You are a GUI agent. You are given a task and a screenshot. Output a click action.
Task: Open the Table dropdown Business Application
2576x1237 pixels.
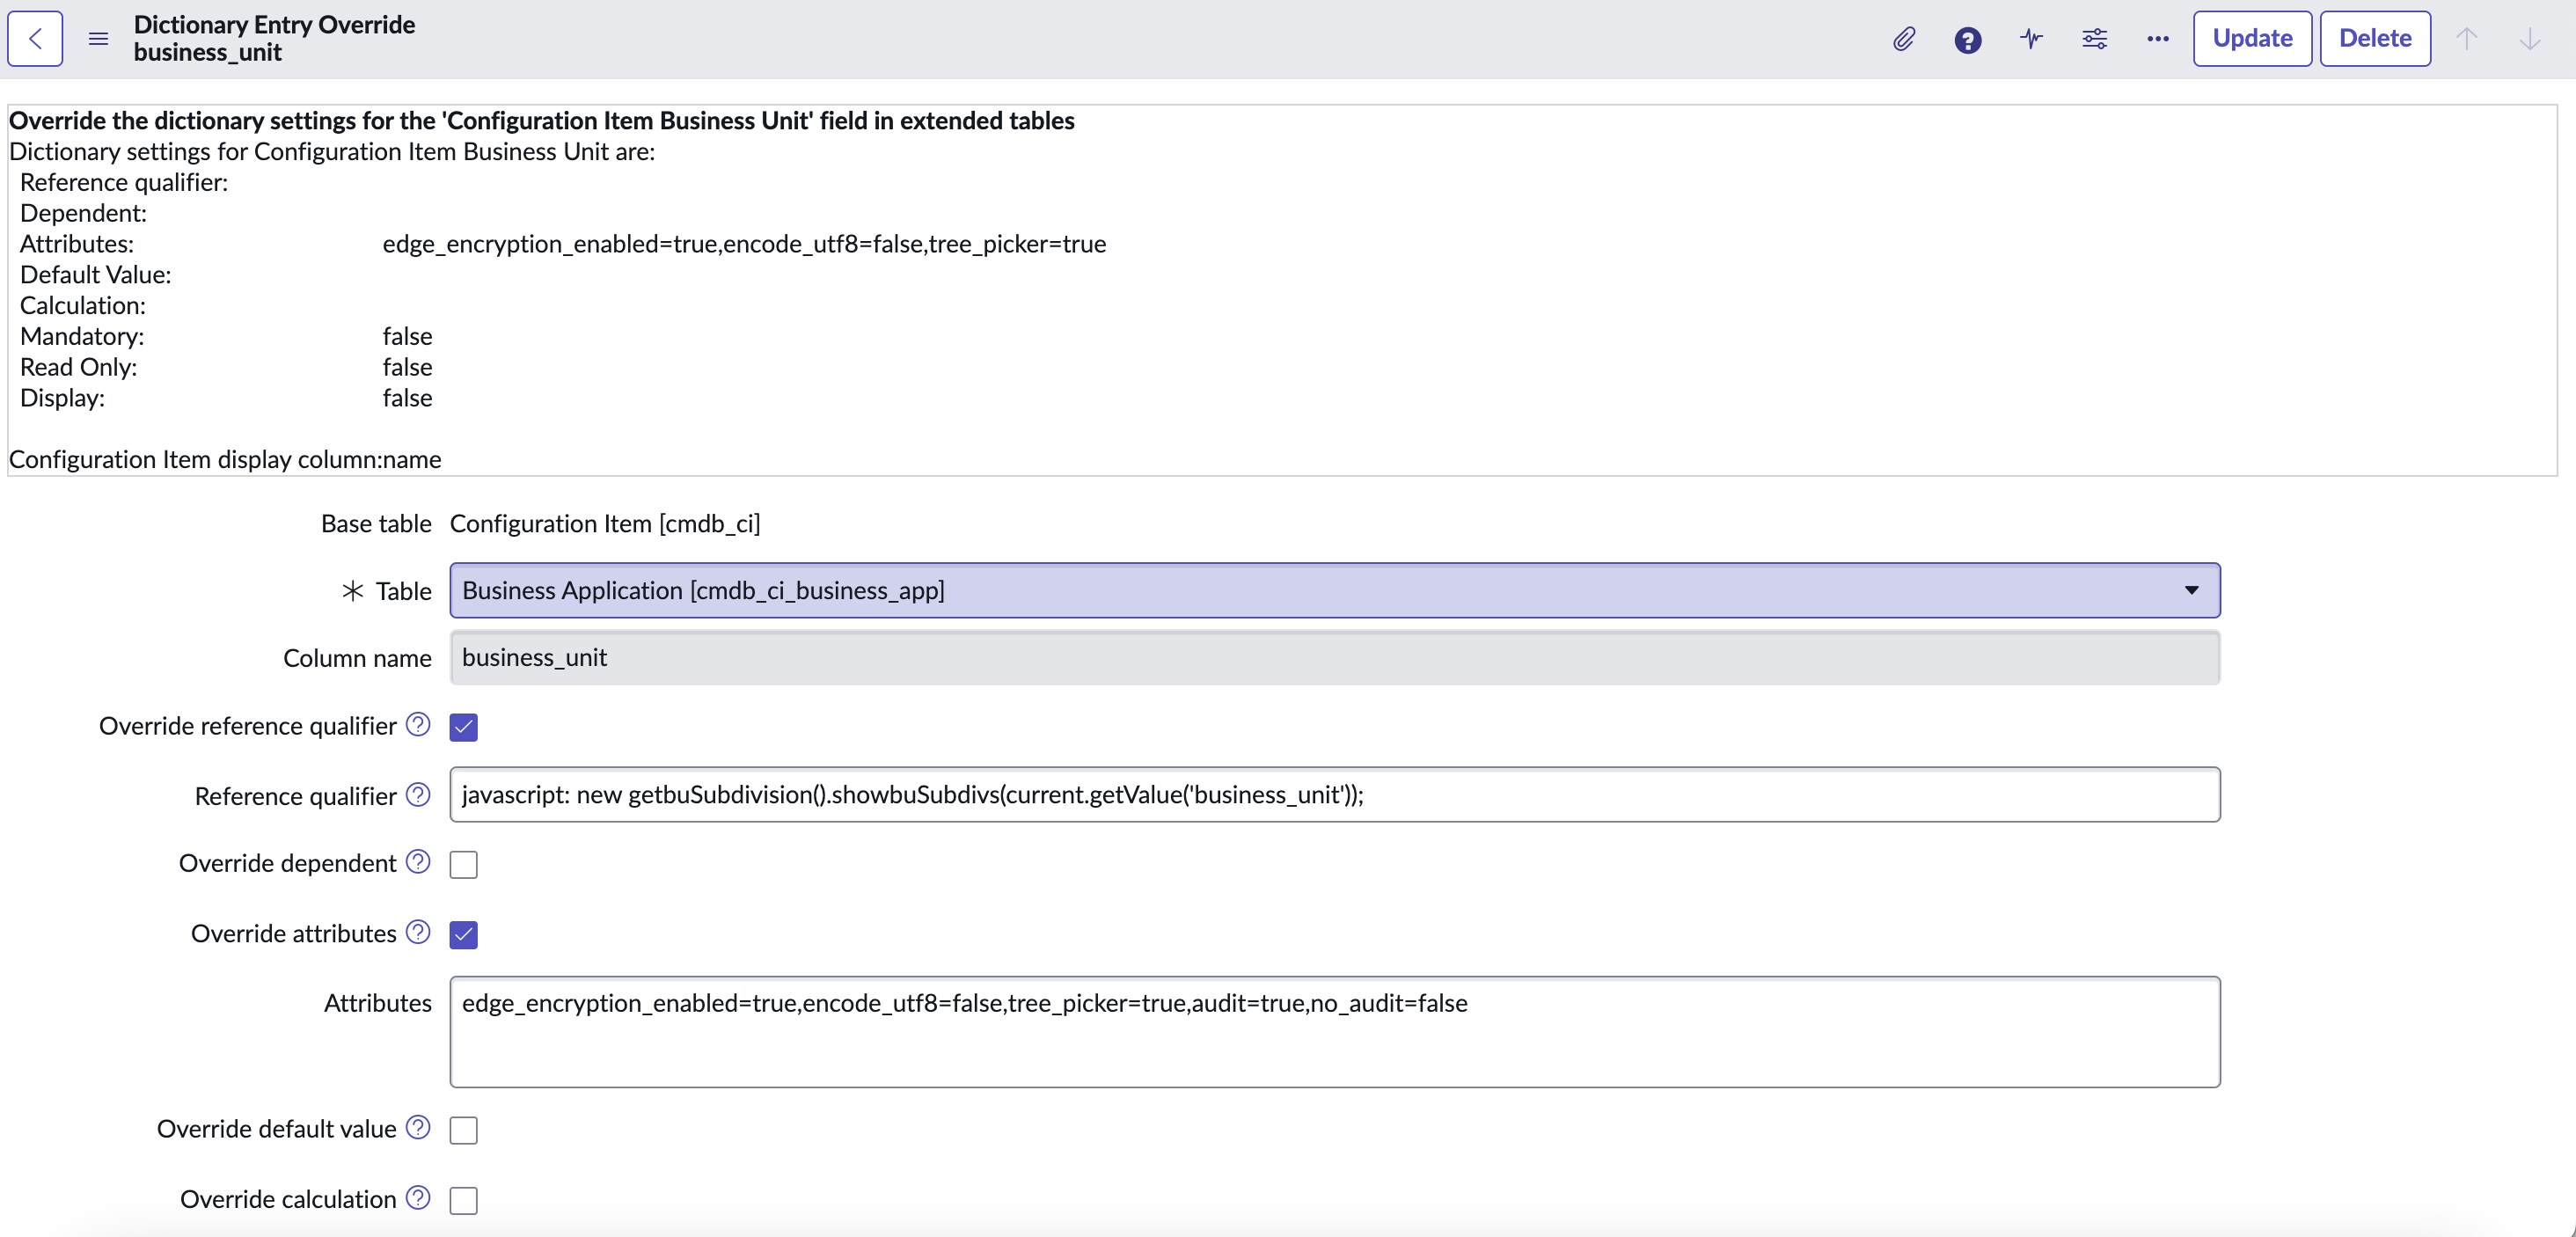click(1334, 591)
